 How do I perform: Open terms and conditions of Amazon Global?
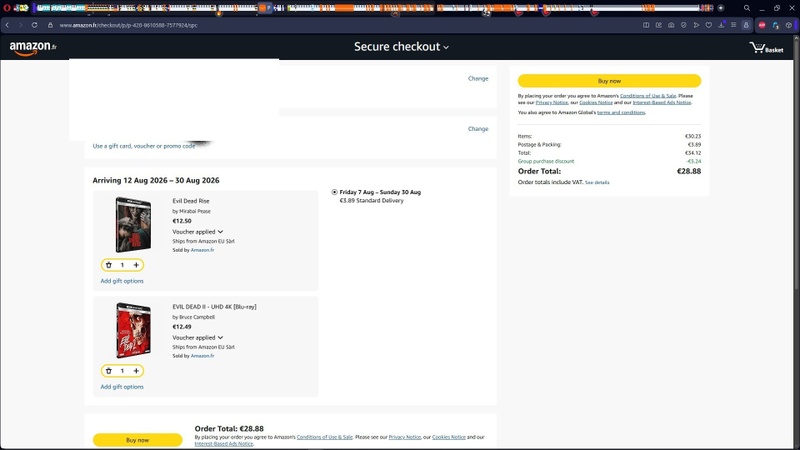tap(621, 112)
